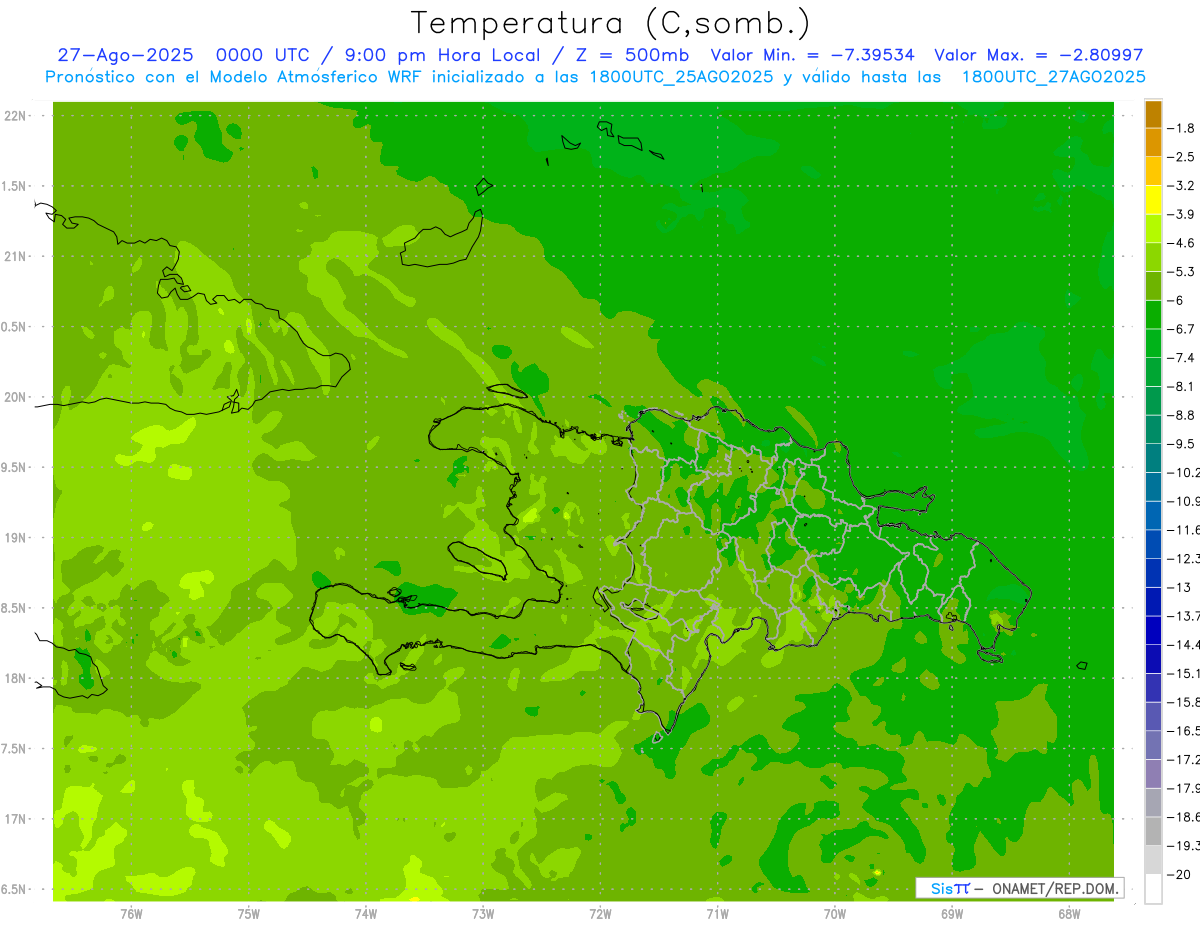Click the '69W' longitude label
This screenshot has width=1200, height=927.
[952, 913]
